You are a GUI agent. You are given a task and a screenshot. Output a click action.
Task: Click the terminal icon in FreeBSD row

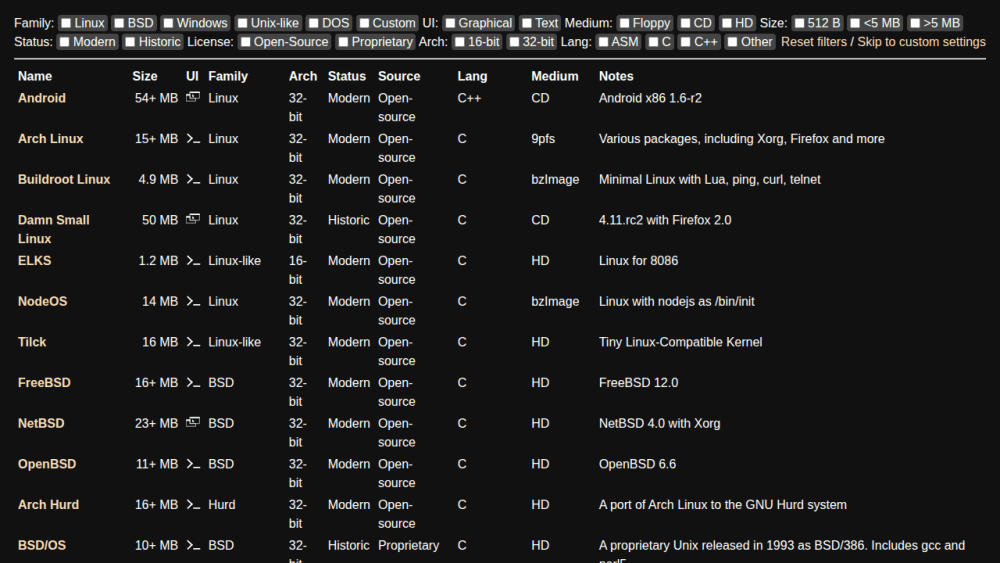tap(193, 383)
